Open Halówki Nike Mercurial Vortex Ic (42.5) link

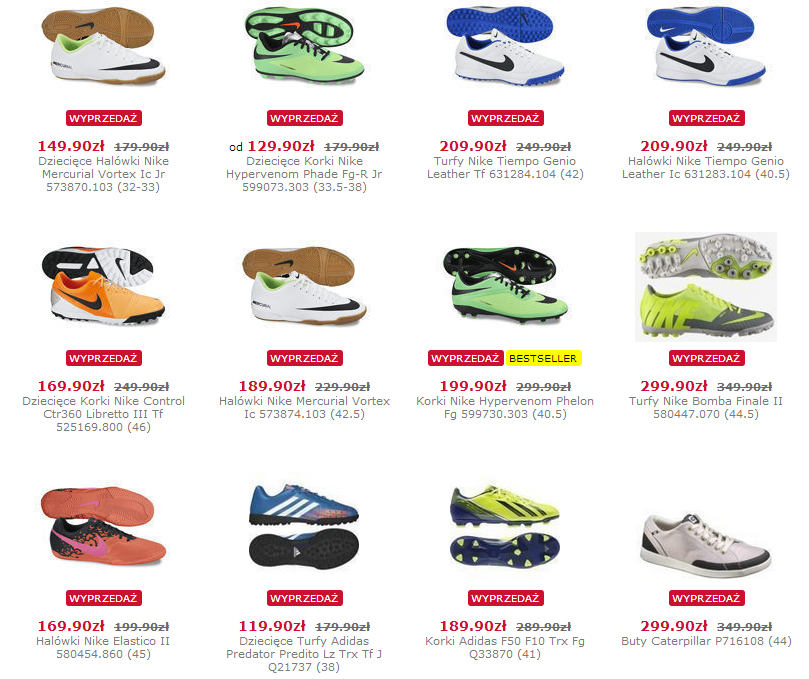pos(304,408)
